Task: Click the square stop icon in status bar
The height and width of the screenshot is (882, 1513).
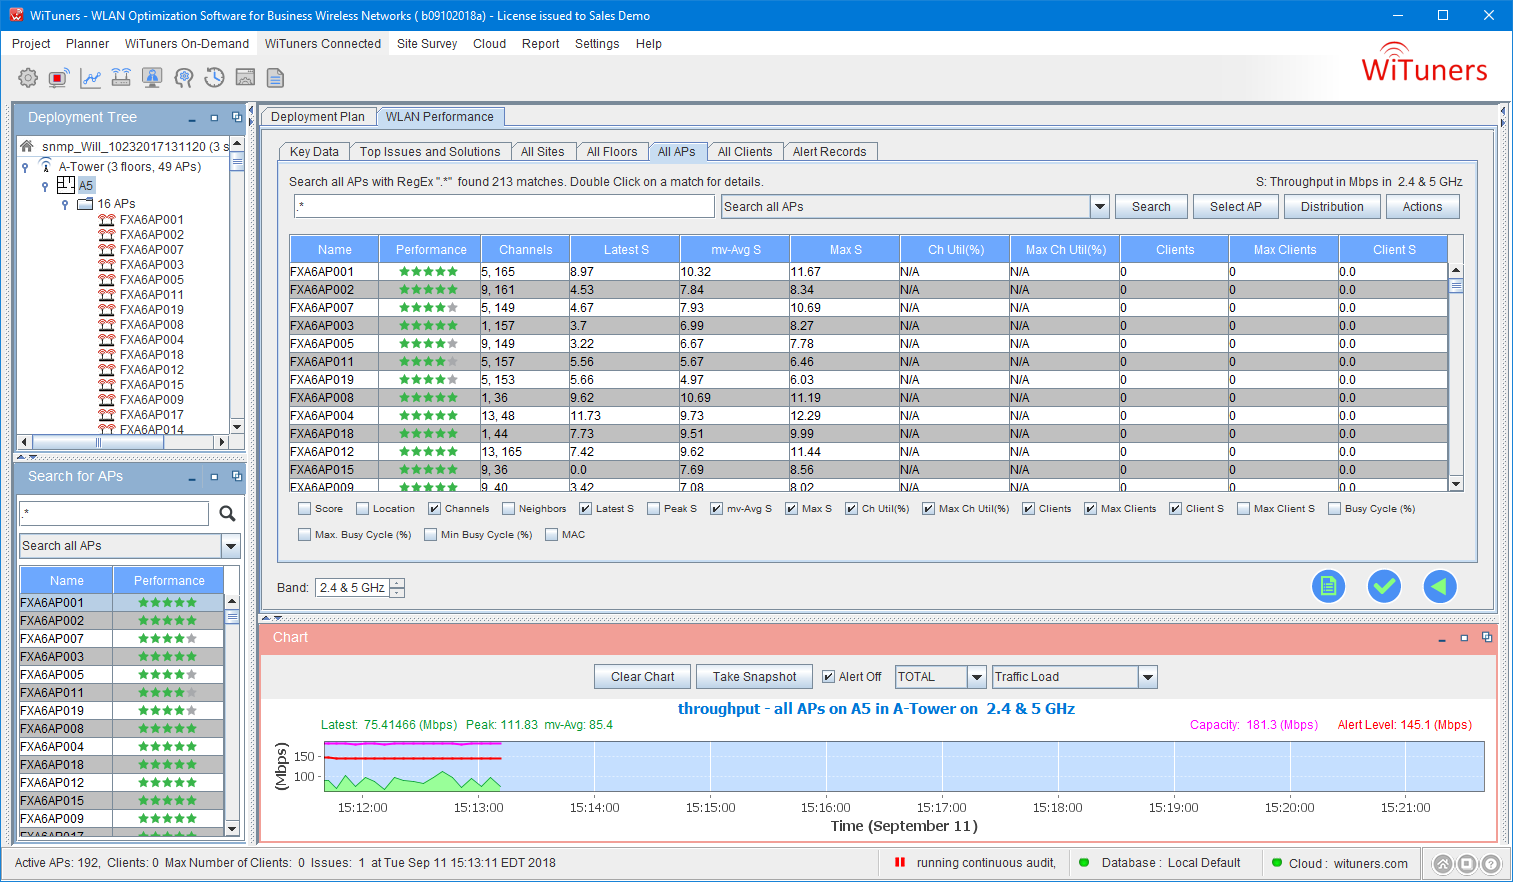Action: 1467,864
